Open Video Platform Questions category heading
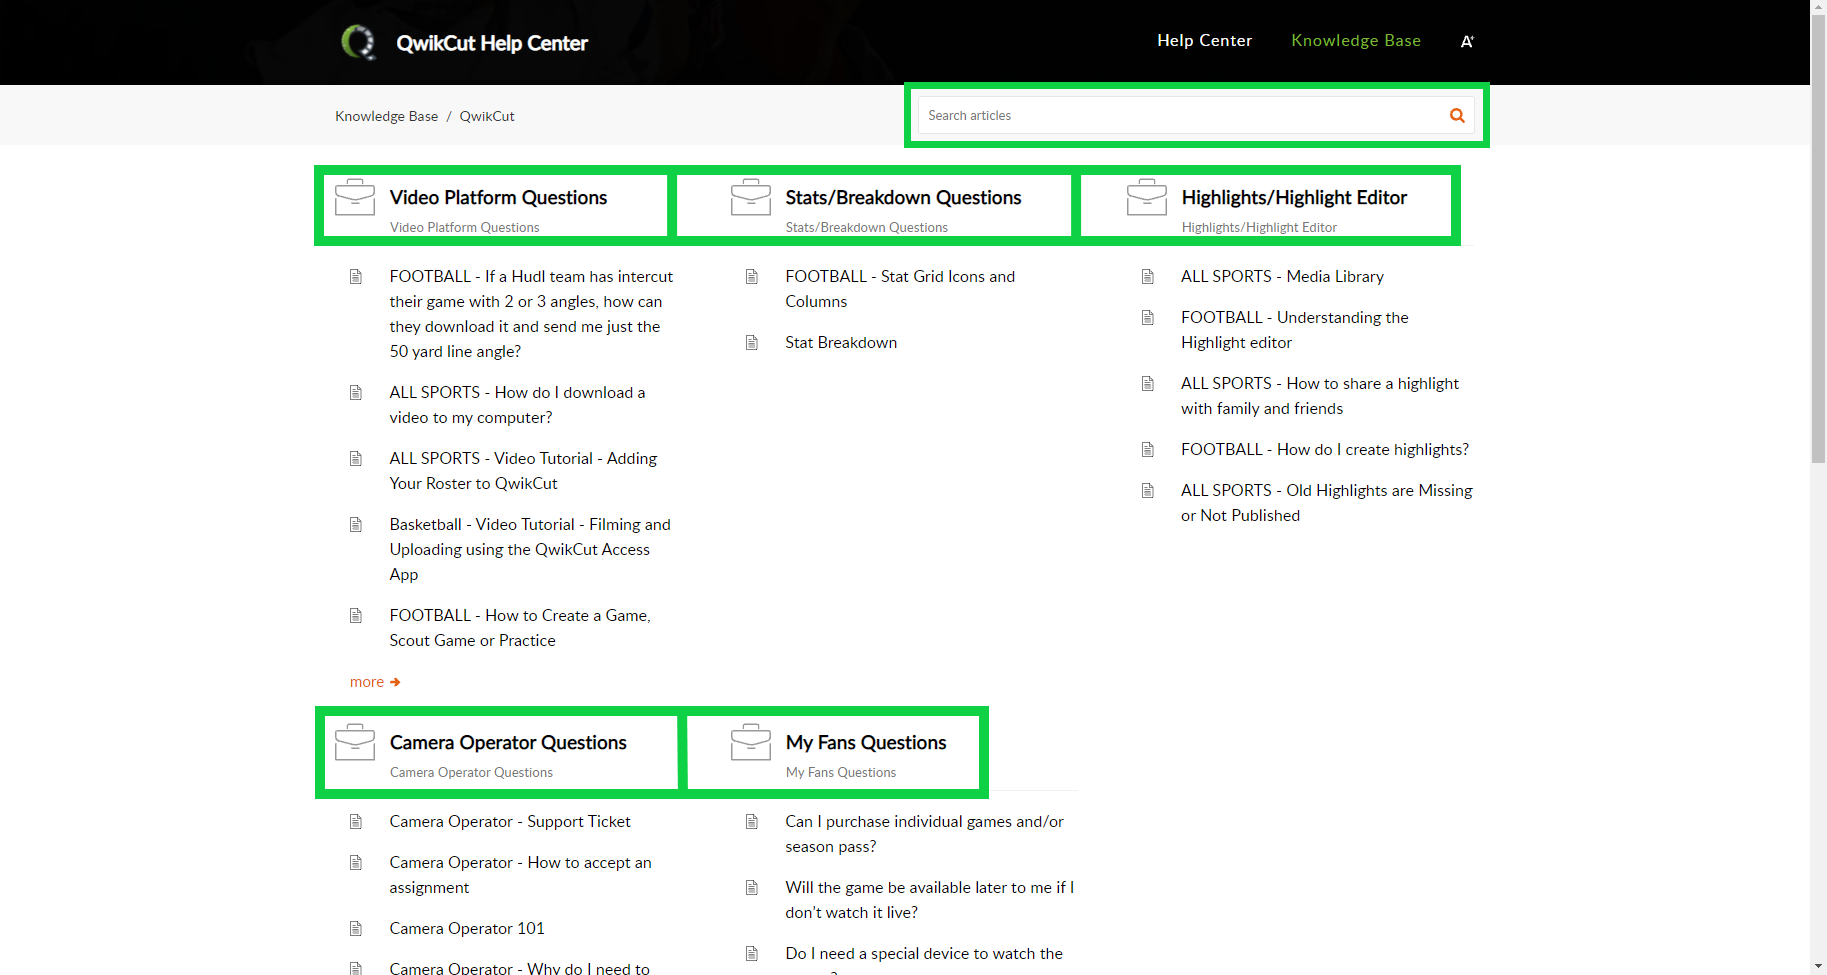Screen dimensions: 1827x975 coord(498,198)
